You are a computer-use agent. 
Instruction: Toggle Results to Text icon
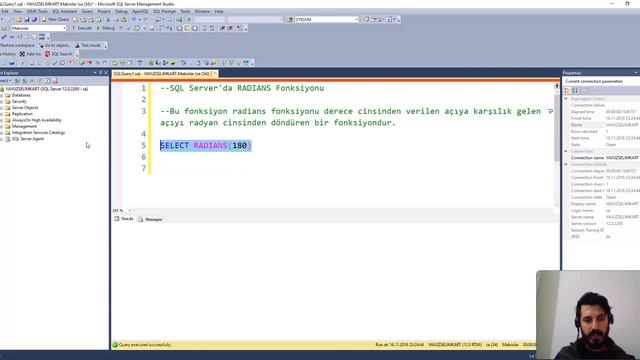coord(180,28)
